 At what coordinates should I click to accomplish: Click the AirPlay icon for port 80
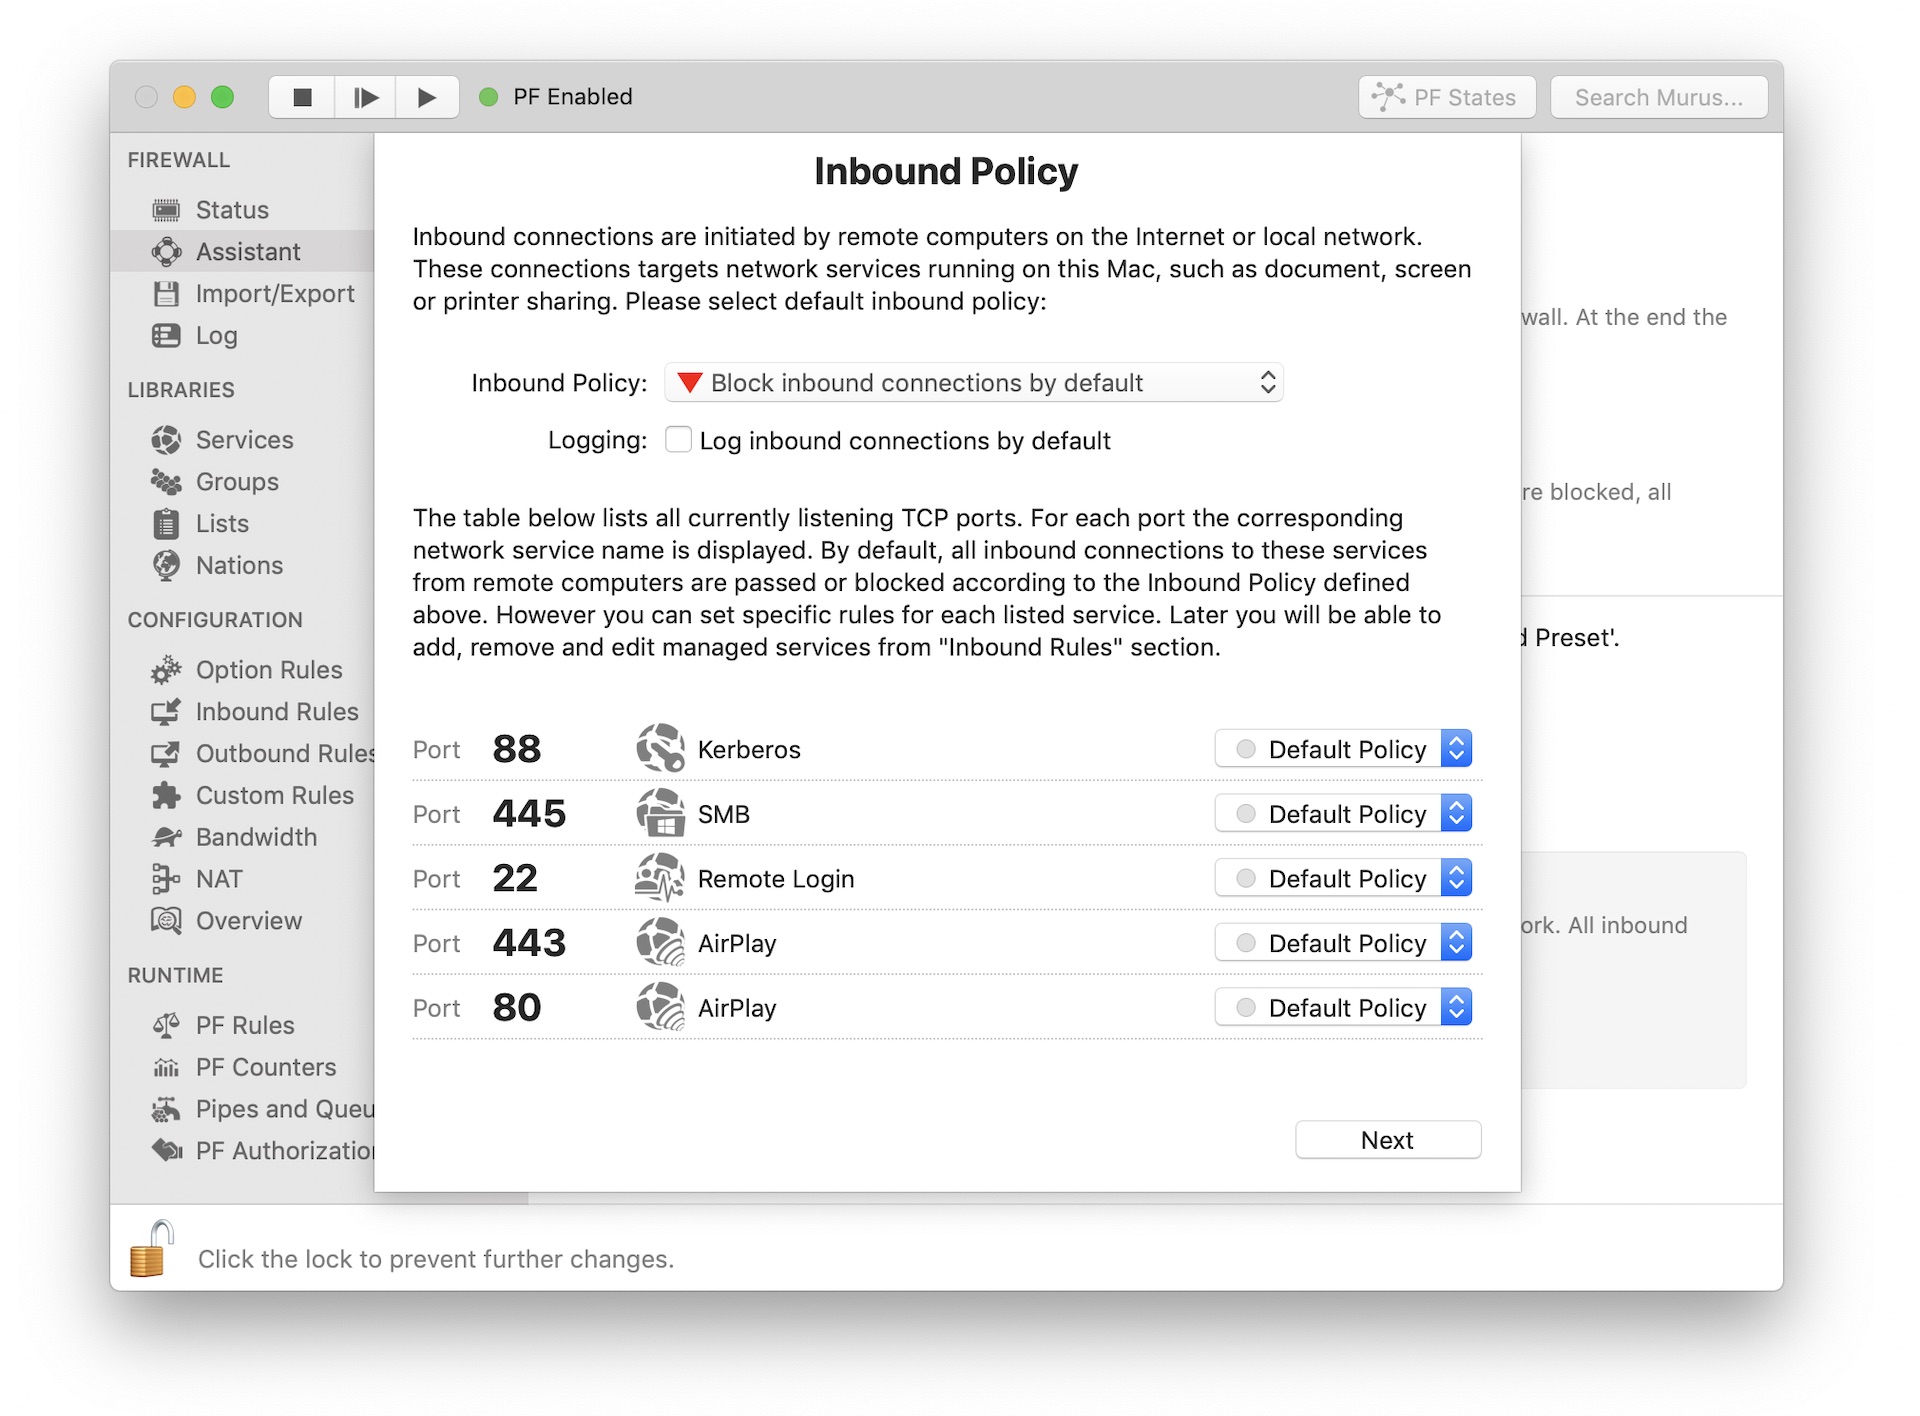click(x=660, y=1007)
